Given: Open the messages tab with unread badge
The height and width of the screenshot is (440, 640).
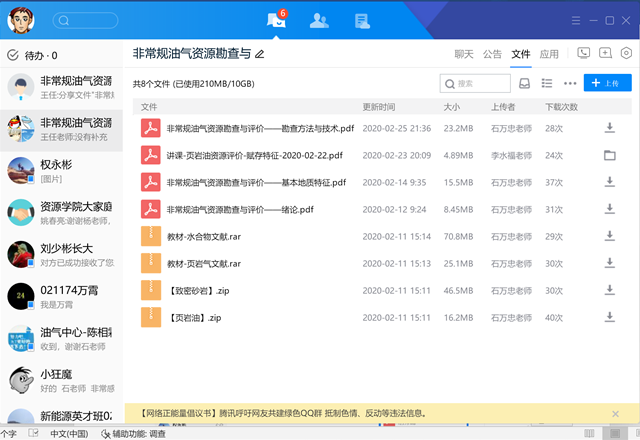Looking at the screenshot, I should [x=276, y=20].
